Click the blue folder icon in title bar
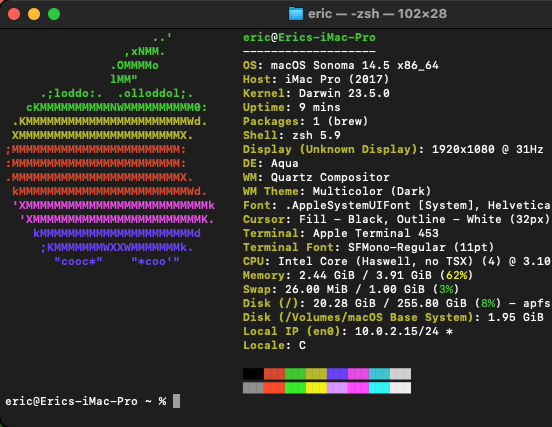Viewport: 552px width, 427px height. point(296,14)
